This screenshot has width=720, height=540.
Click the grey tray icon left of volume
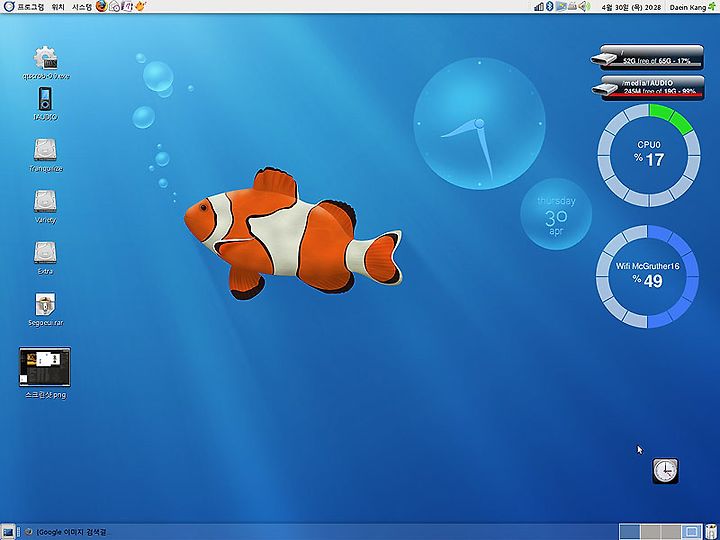pos(572,6)
